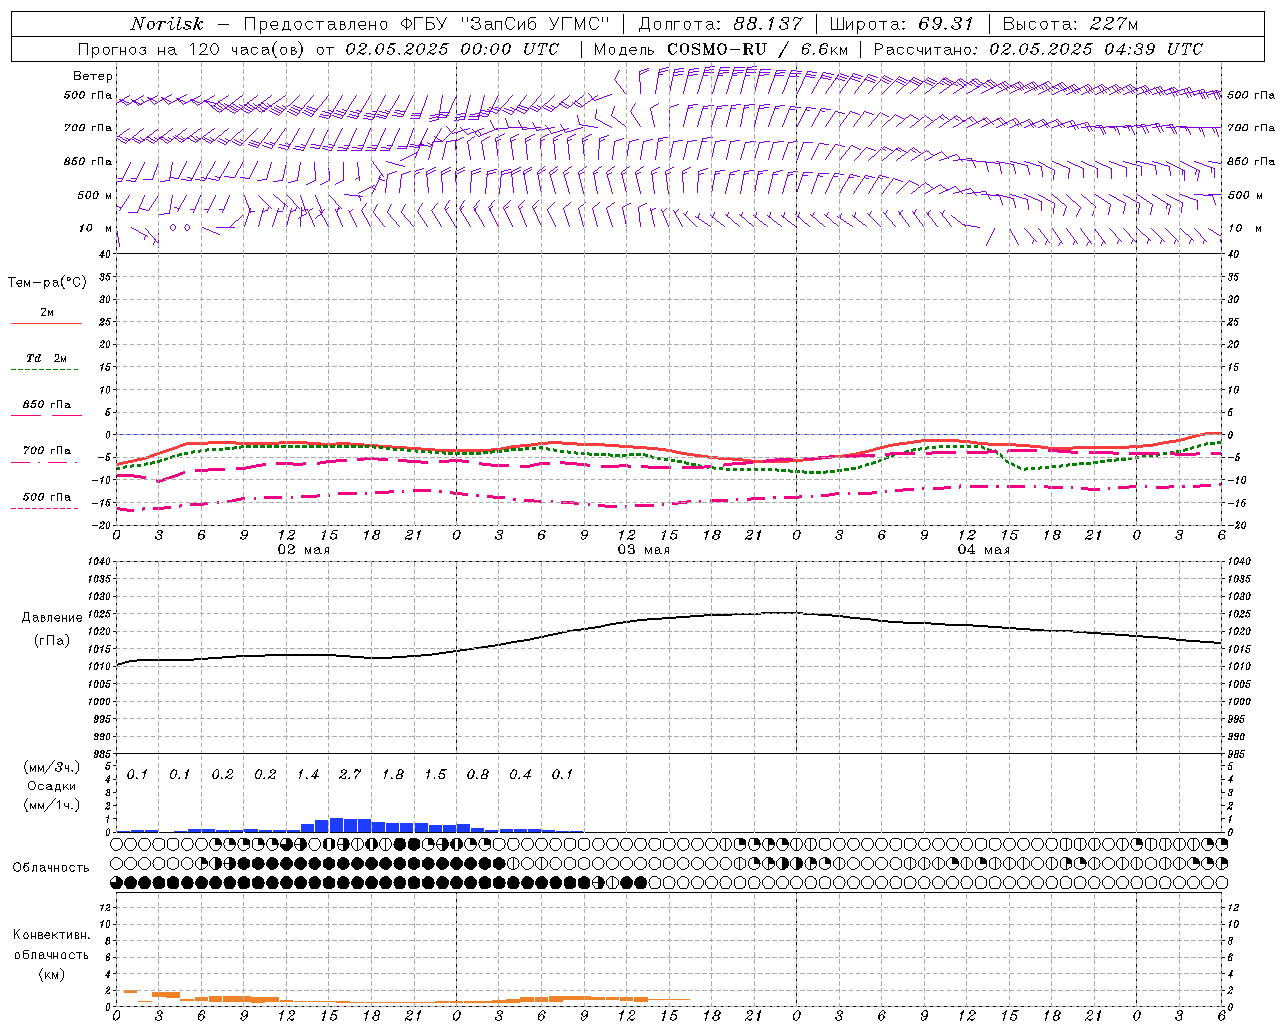Click the '850 гПа' temperature legend entry
This screenshot has width=1280, height=1024.
pyautogui.click(x=47, y=404)
